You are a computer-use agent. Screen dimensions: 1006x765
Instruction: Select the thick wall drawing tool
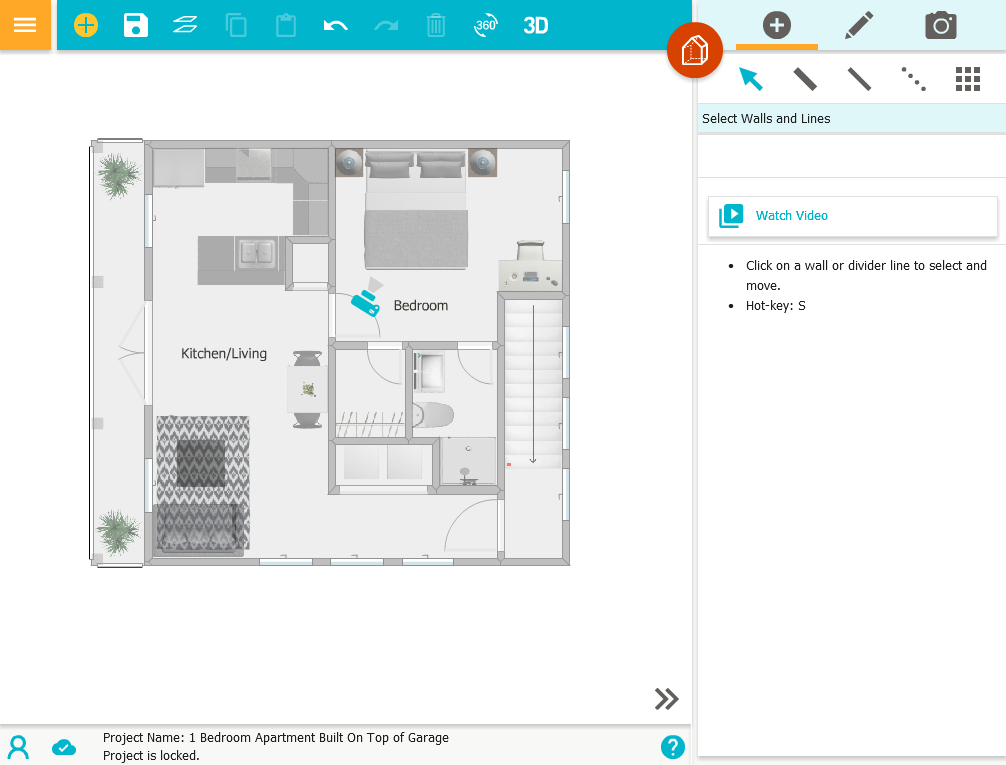[x=805, y=79]
